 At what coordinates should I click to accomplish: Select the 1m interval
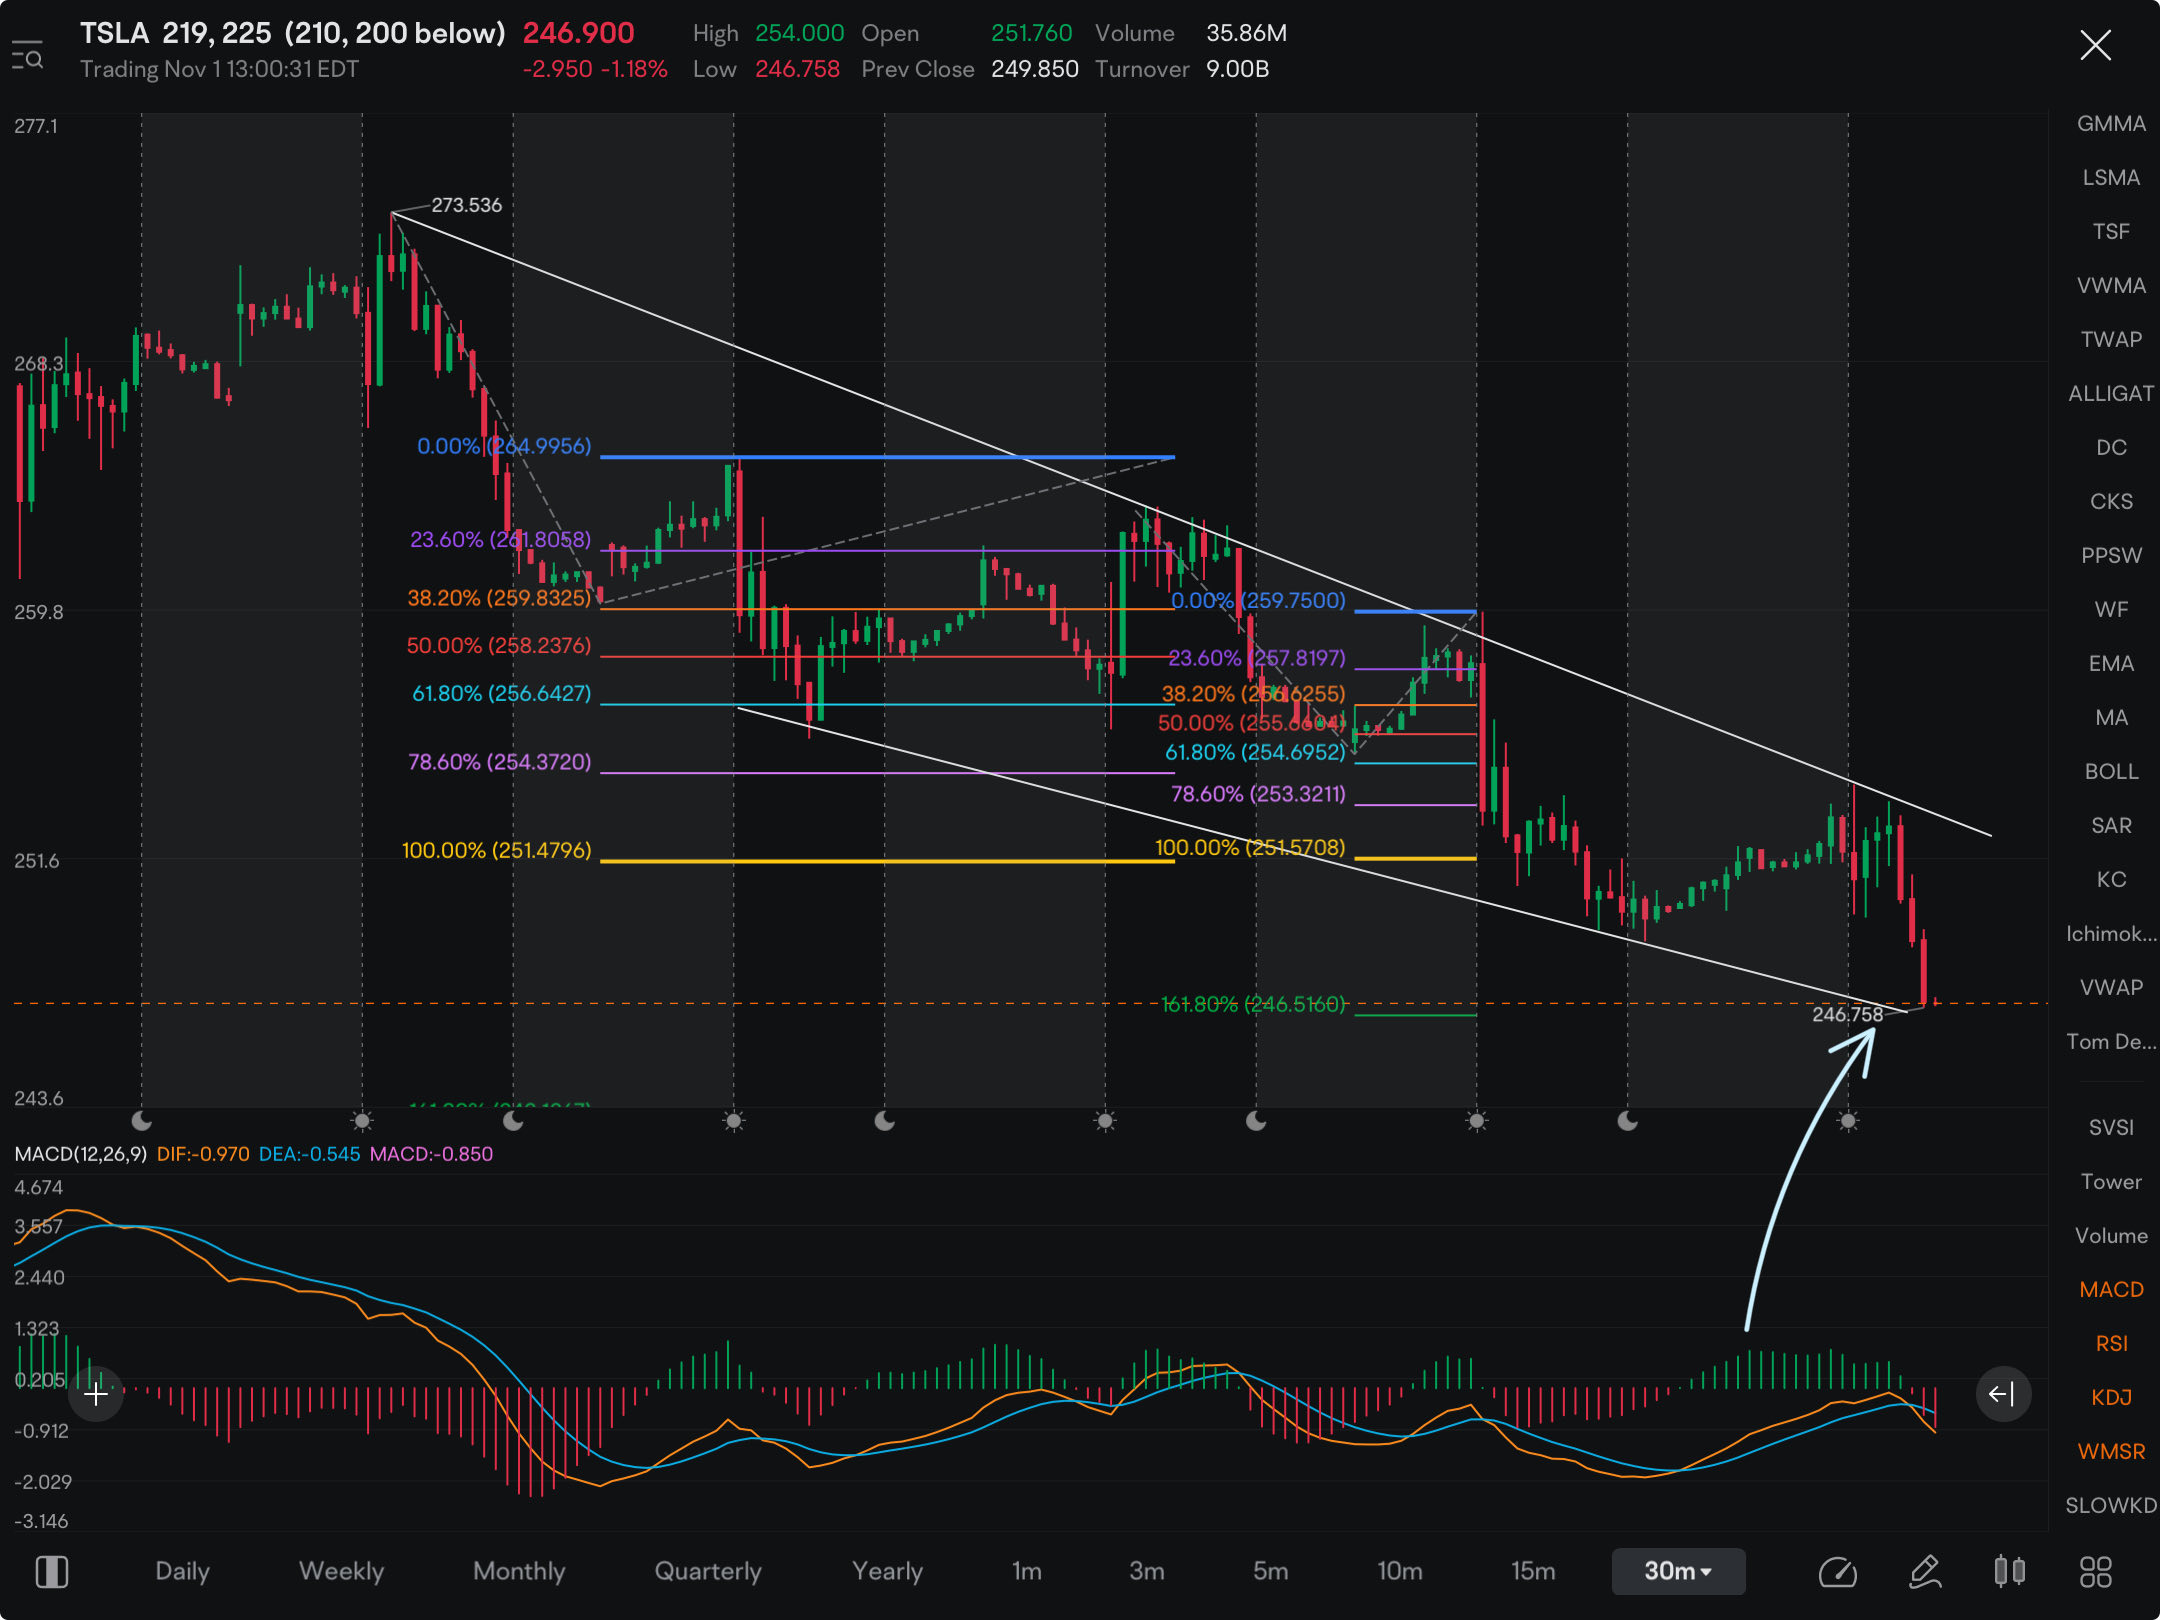pos(1026,1571)
